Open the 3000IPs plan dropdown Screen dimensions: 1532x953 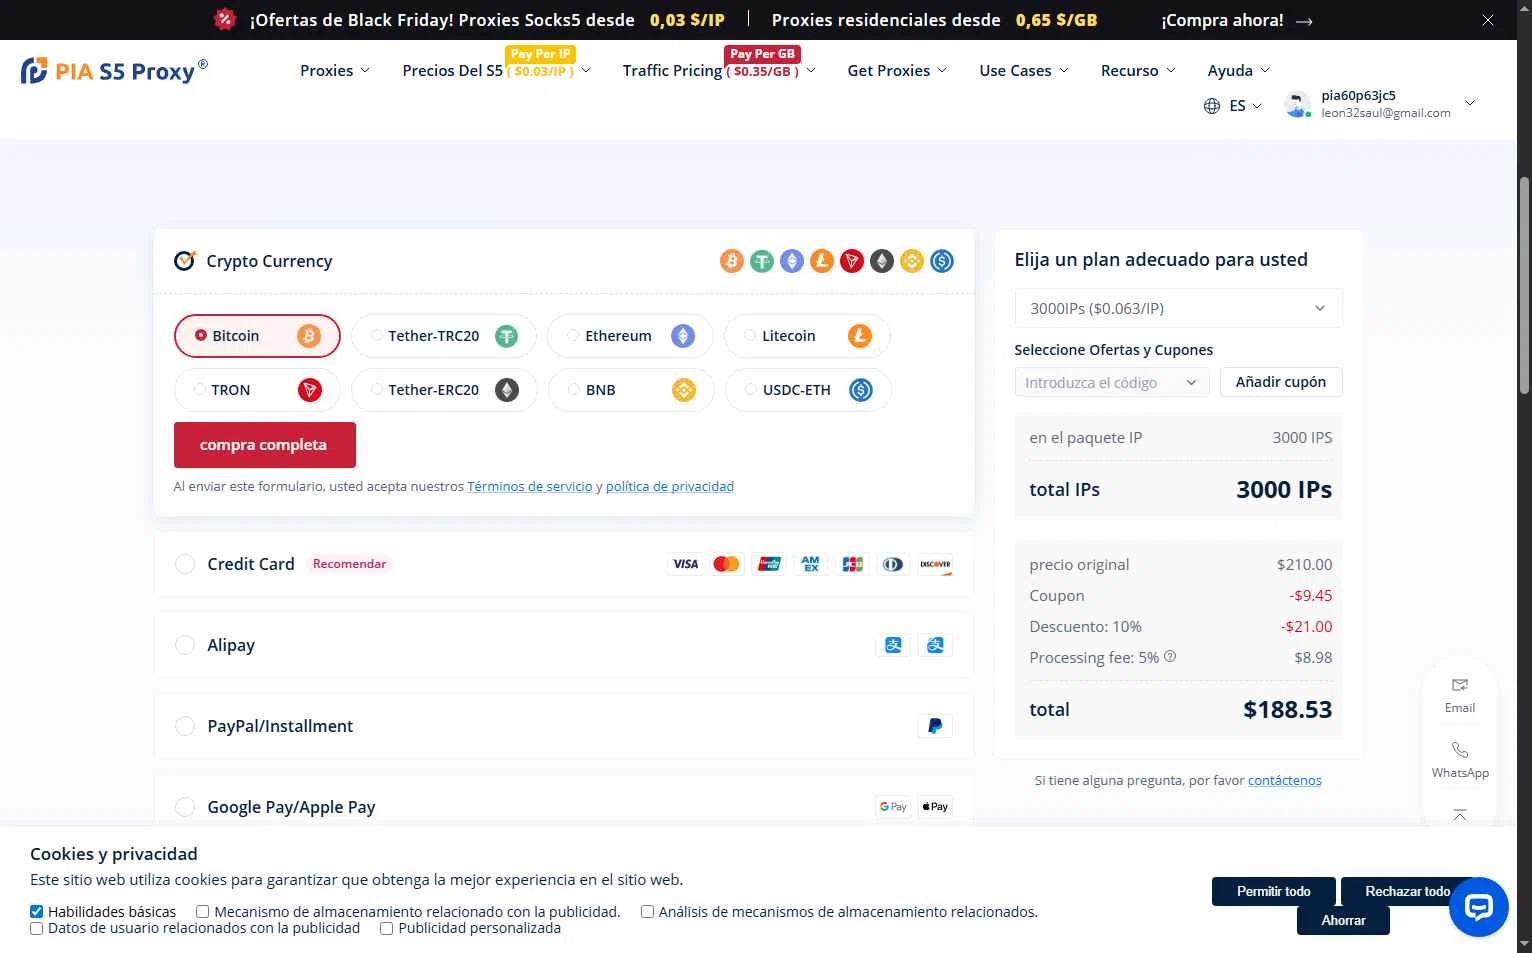coord(1178,308)
